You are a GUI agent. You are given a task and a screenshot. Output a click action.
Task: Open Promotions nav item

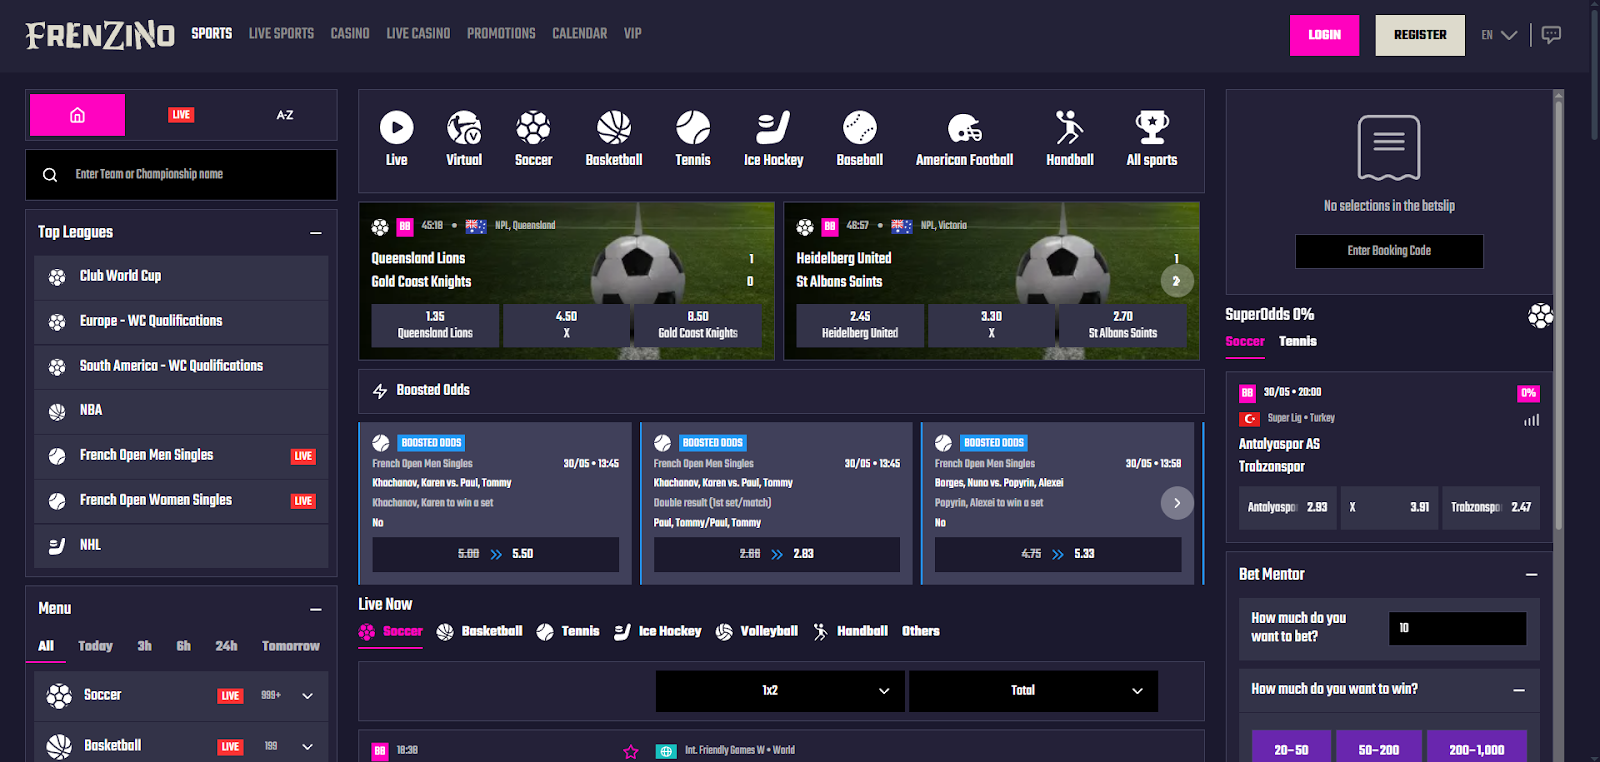click(501, 34)
